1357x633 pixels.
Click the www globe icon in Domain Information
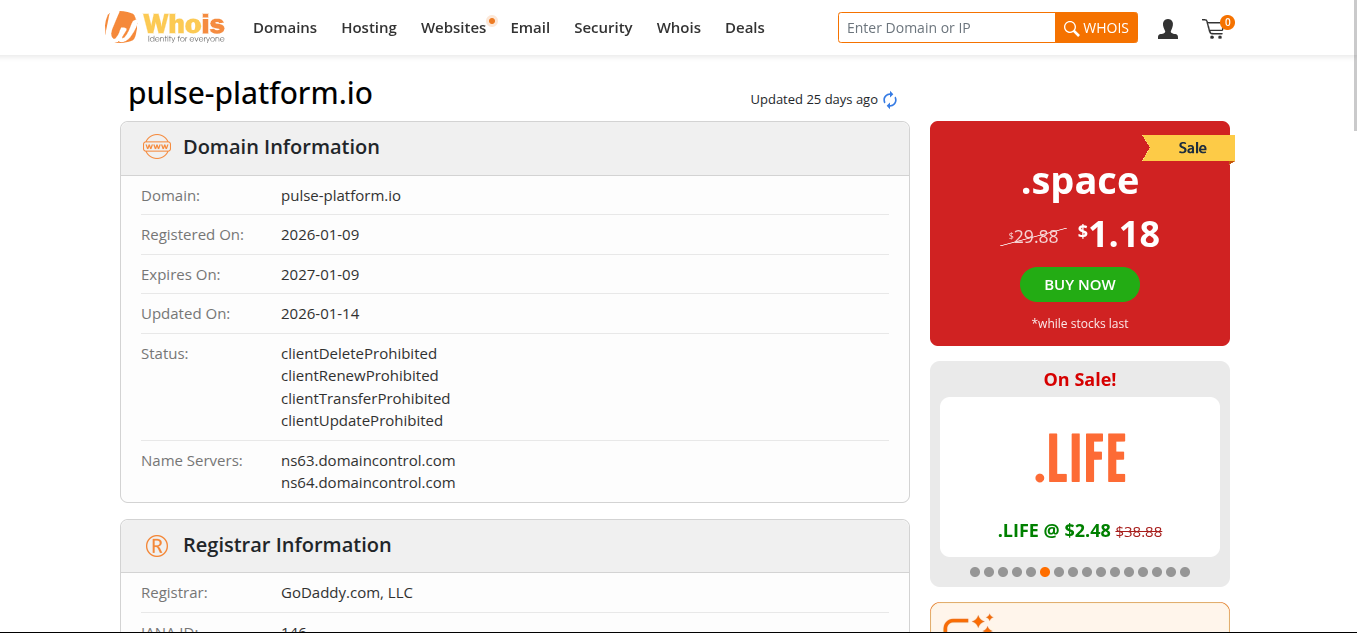(157, 147)
